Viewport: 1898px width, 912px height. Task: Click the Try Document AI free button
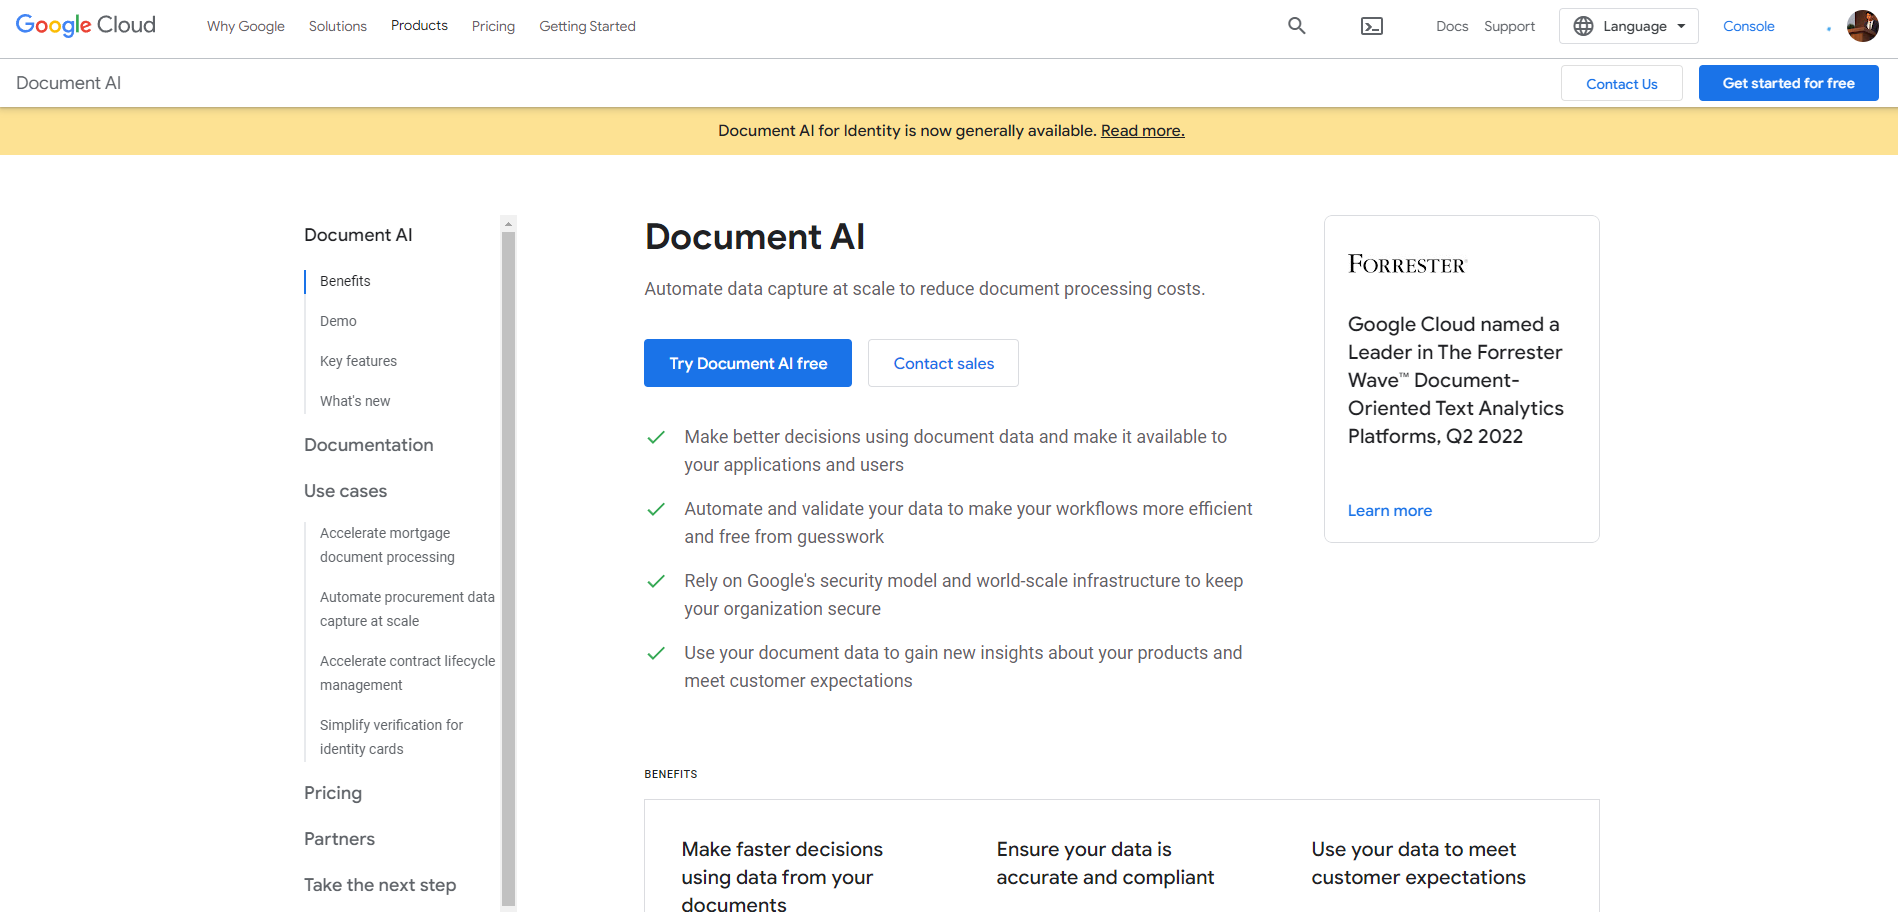748,363
